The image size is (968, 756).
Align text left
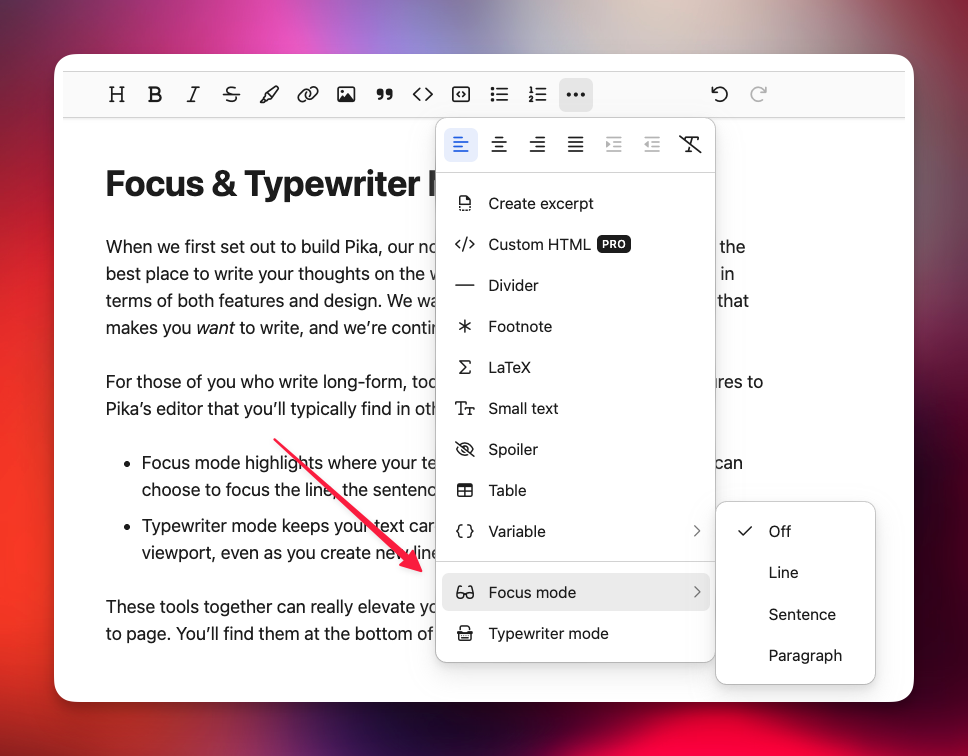461,144
